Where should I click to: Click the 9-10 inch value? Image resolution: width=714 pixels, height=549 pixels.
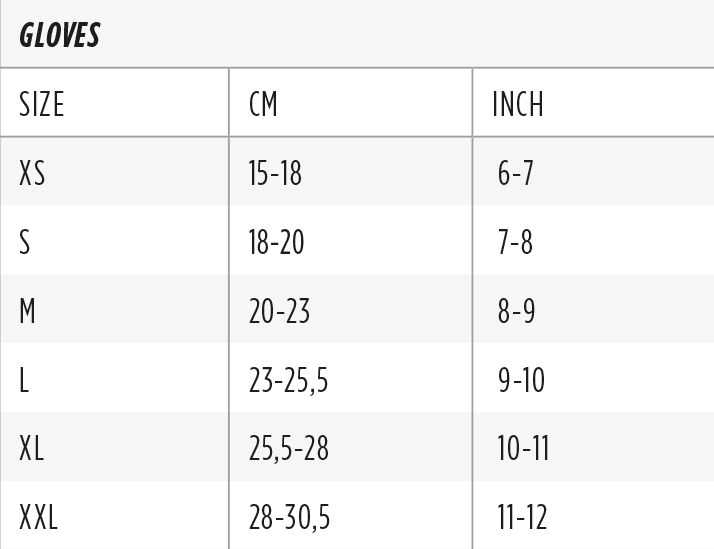(521, 380)
